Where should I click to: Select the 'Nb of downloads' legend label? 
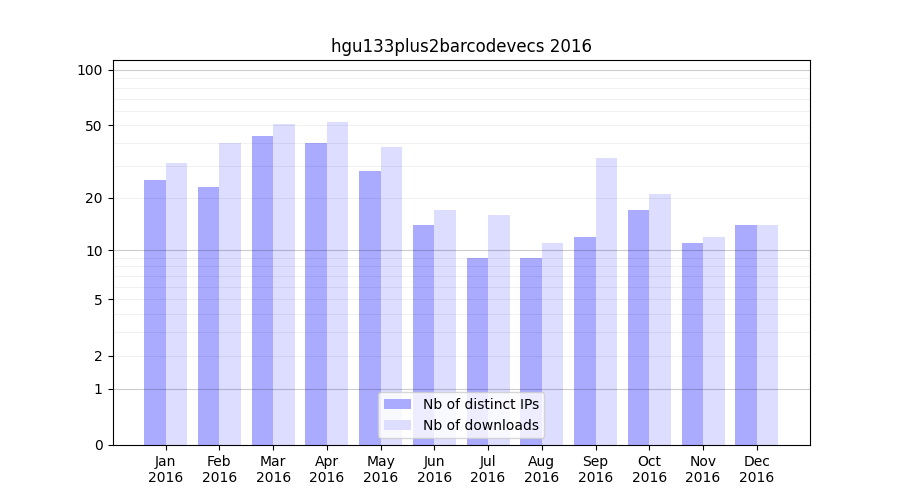pos(480,425)
